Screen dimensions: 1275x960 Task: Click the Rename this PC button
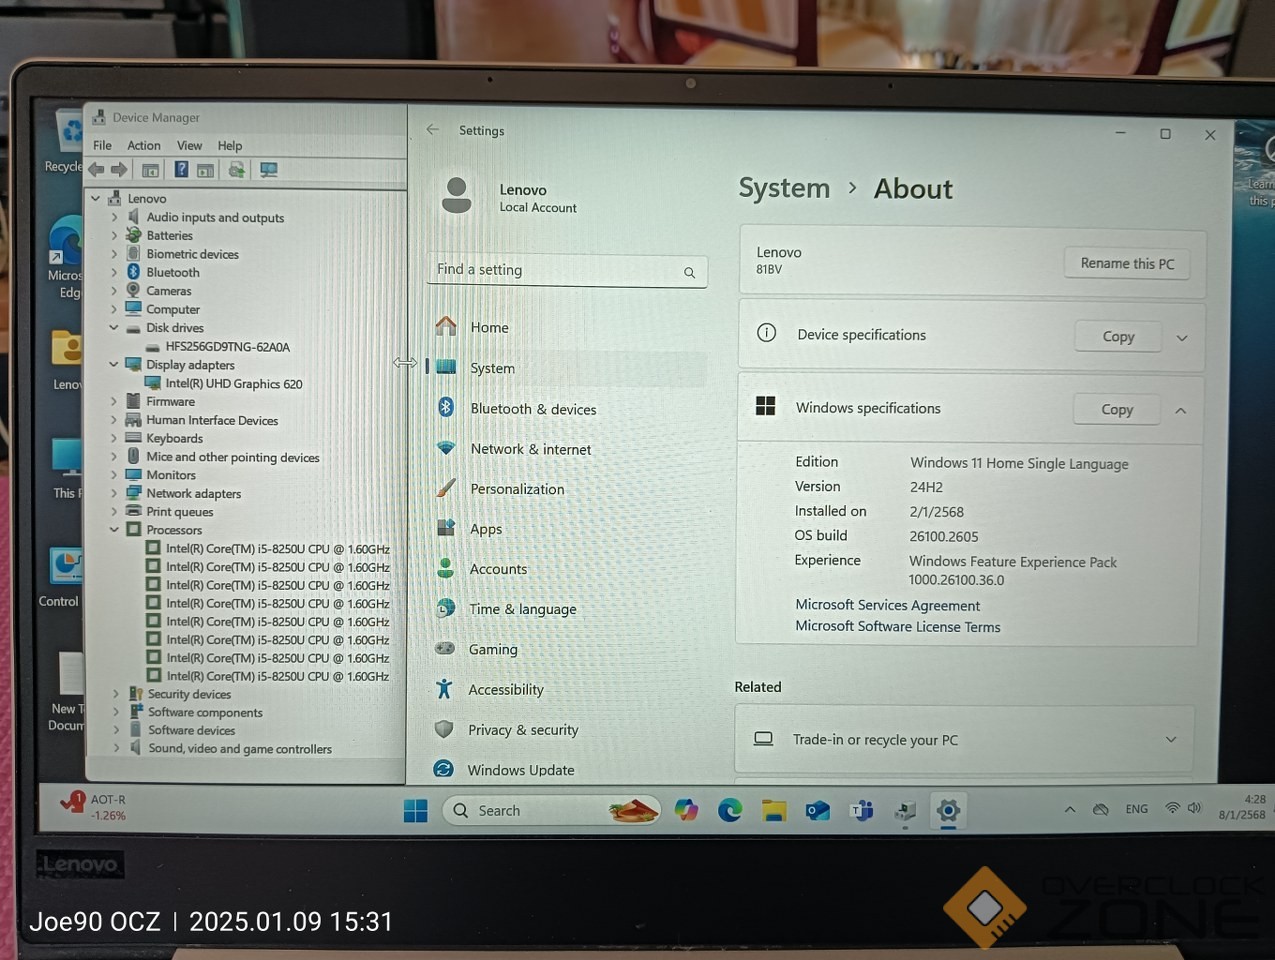pyautogui.click(x=1127, y=263)
